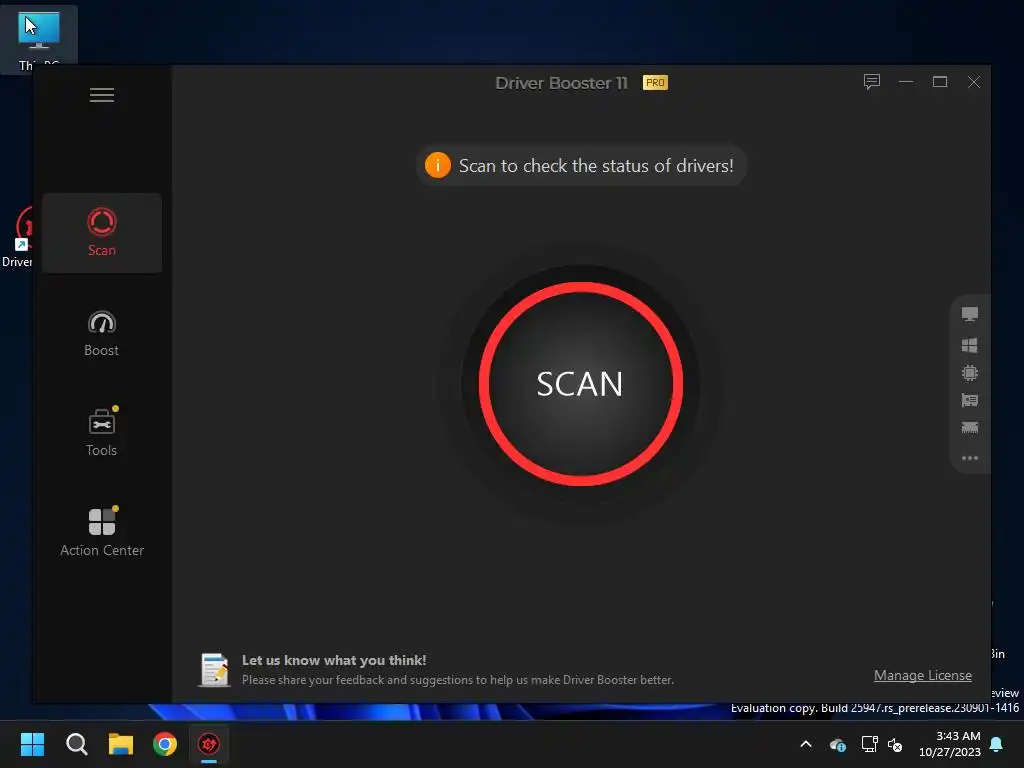Screen dimensions: 1024x768
Task: Open the Manage License link
Action: (x=923, y=675)
